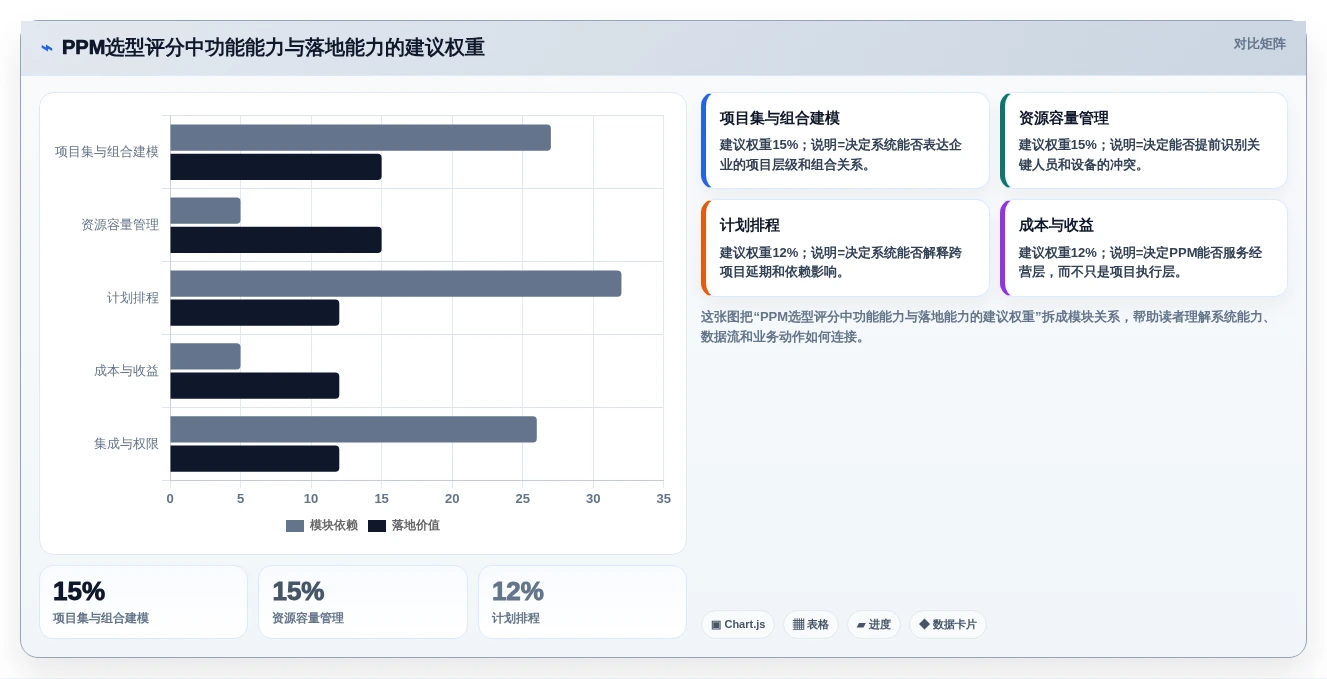Image resolution: width=1327 pixels, height=679 pixels.
Task: Click the 落地价值 legend label
Action: click(x=416, y=526)
